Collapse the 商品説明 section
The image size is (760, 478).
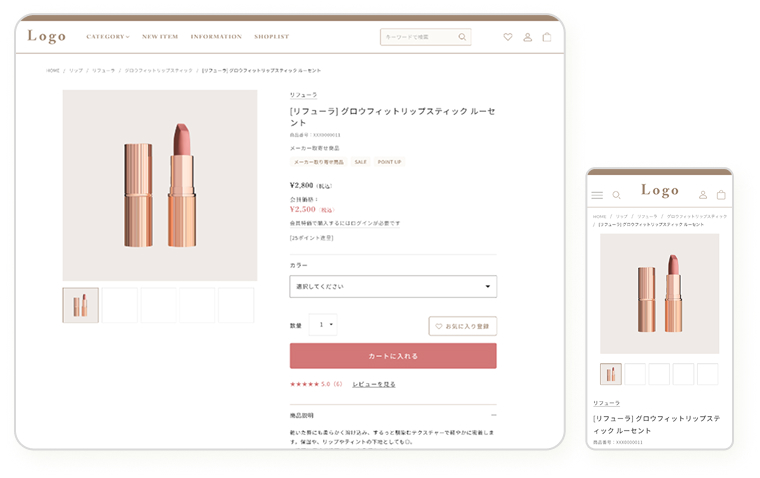coord(493,414)
